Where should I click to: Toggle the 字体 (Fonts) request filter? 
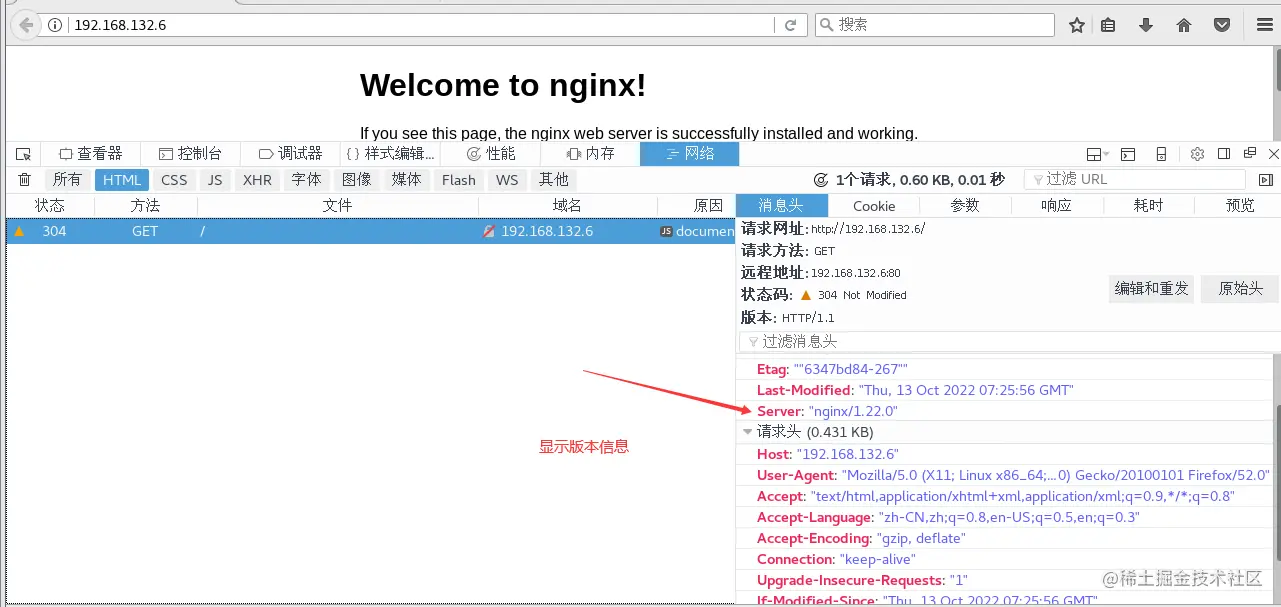[x=307, y=180]
